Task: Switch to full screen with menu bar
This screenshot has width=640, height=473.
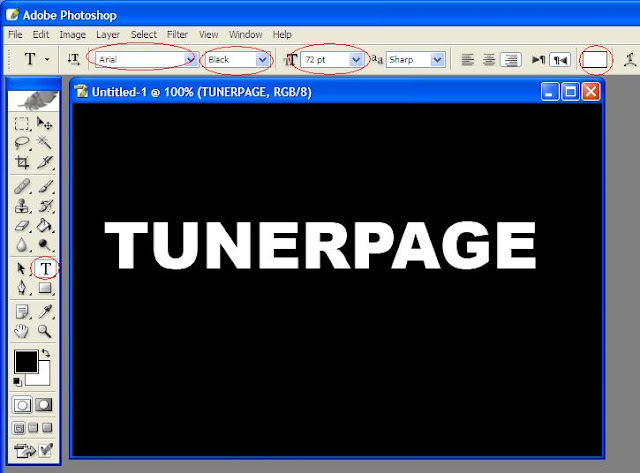Action: pos(33,428)
